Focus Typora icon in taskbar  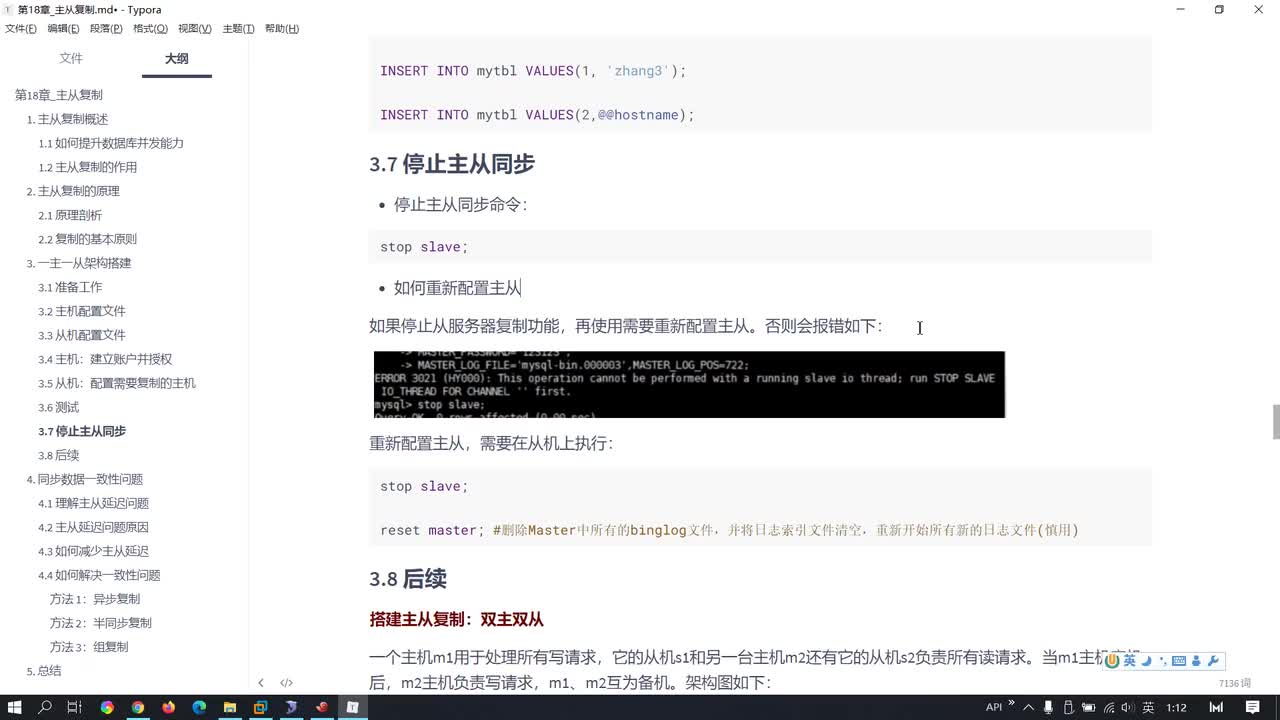(352, 707)
